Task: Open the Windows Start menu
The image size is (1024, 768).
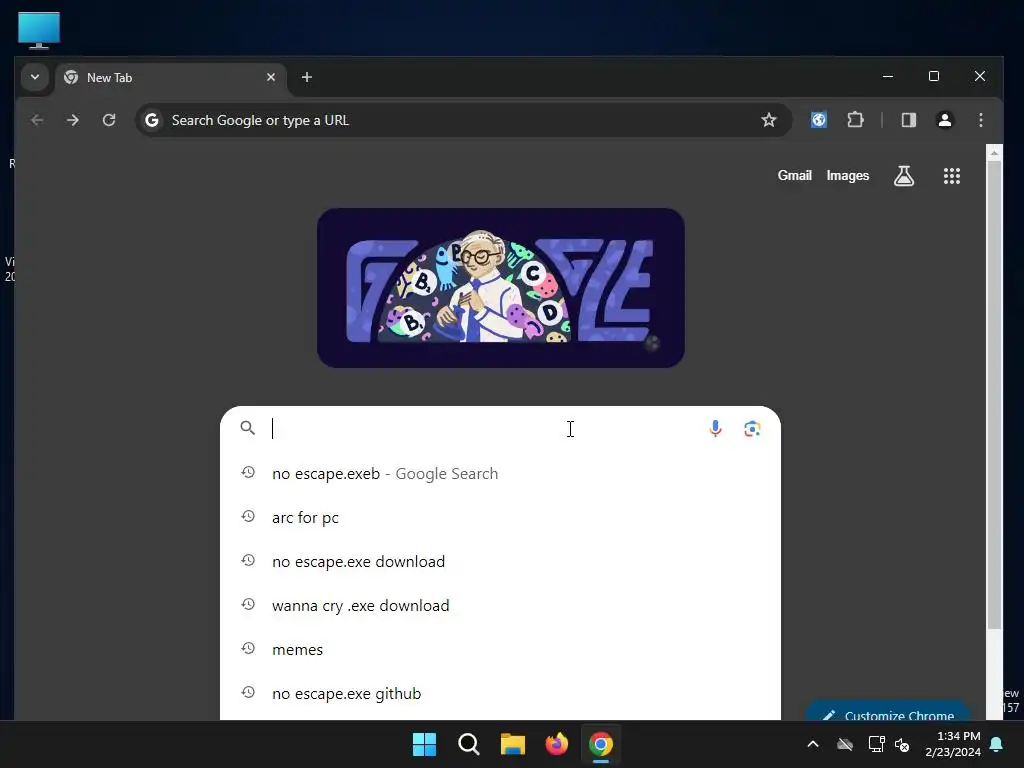Action: (x=424, y=744)
